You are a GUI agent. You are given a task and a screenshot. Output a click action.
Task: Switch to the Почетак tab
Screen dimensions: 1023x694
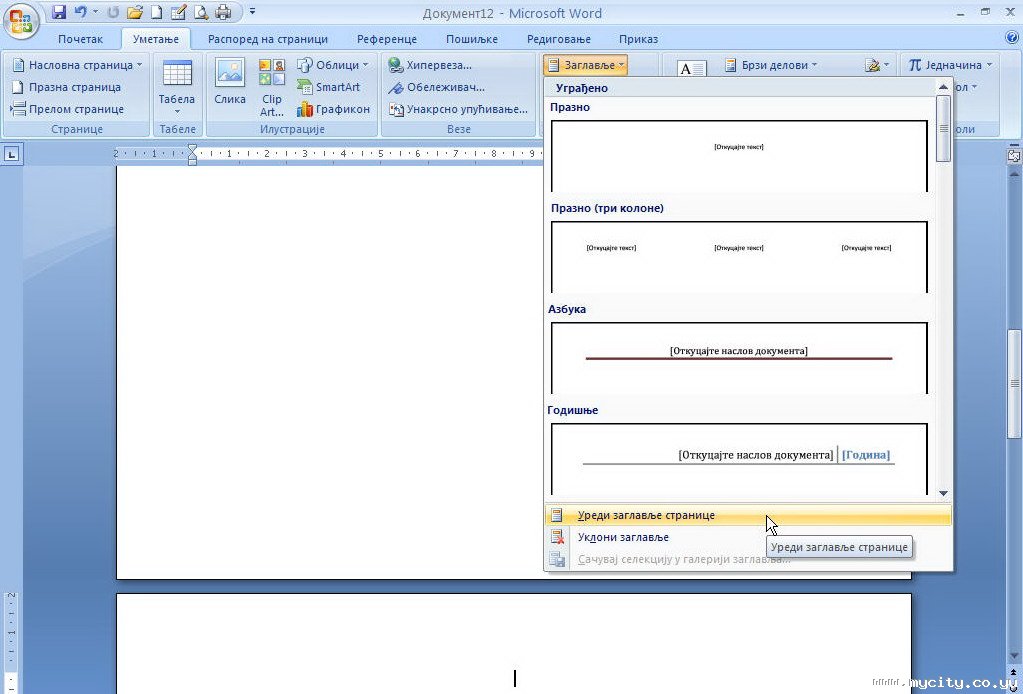click(x=80, y=39)
